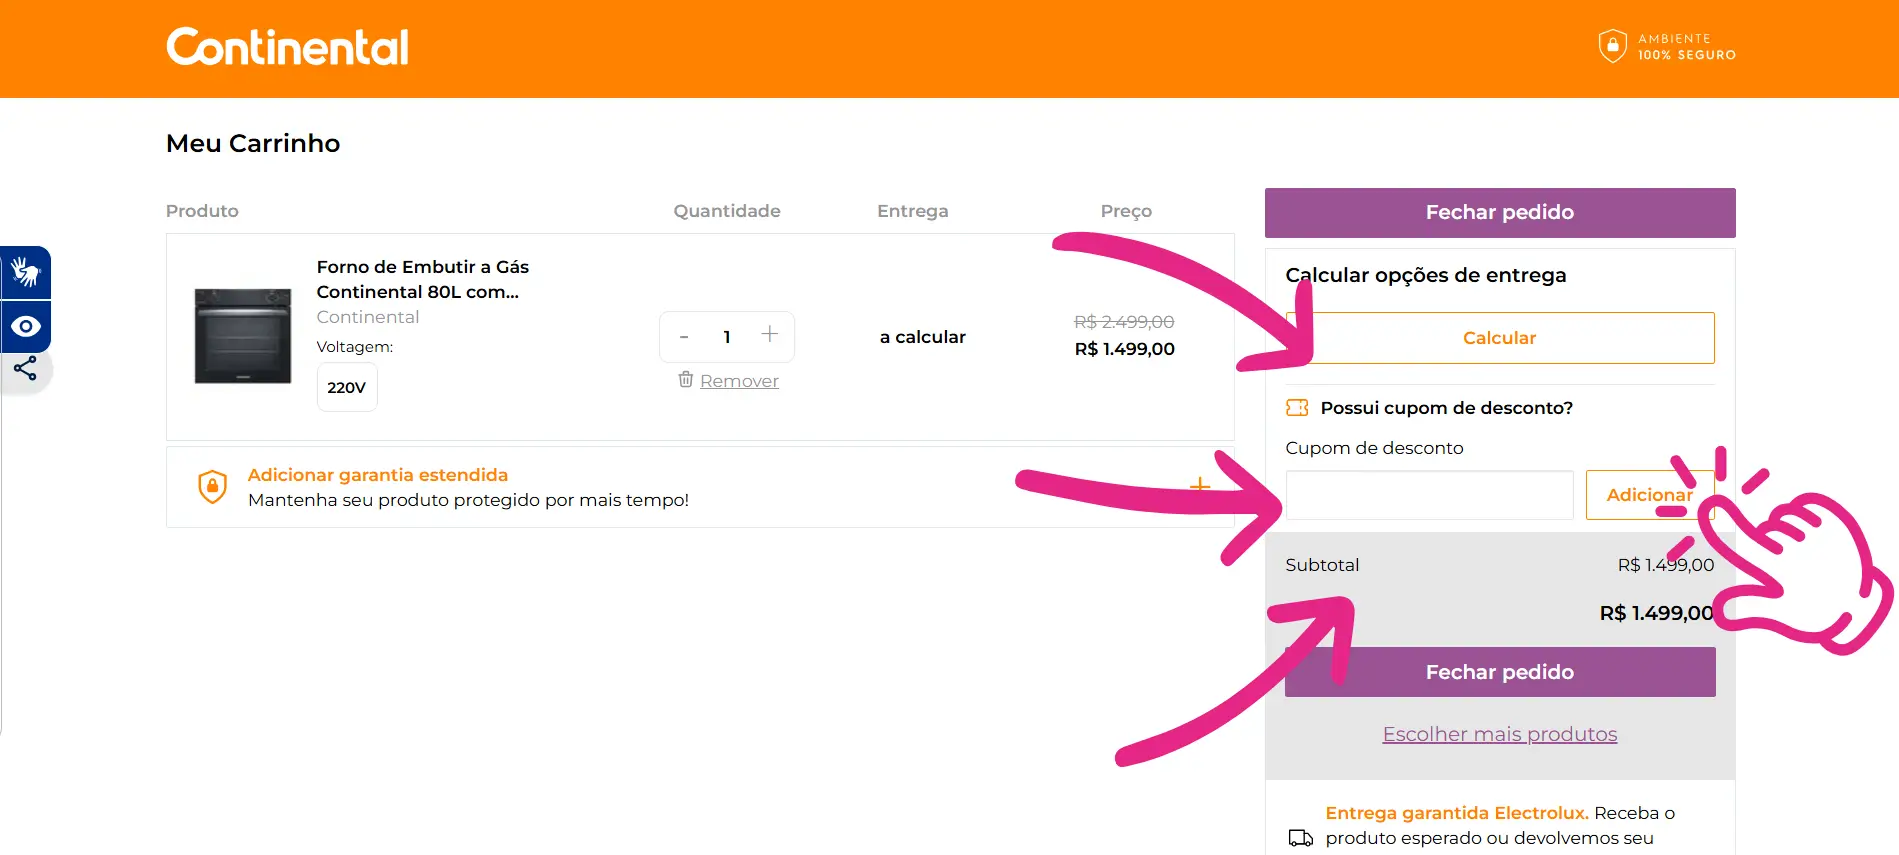
Task: Click the Continental brand name under the product
Action: (368, 317)
